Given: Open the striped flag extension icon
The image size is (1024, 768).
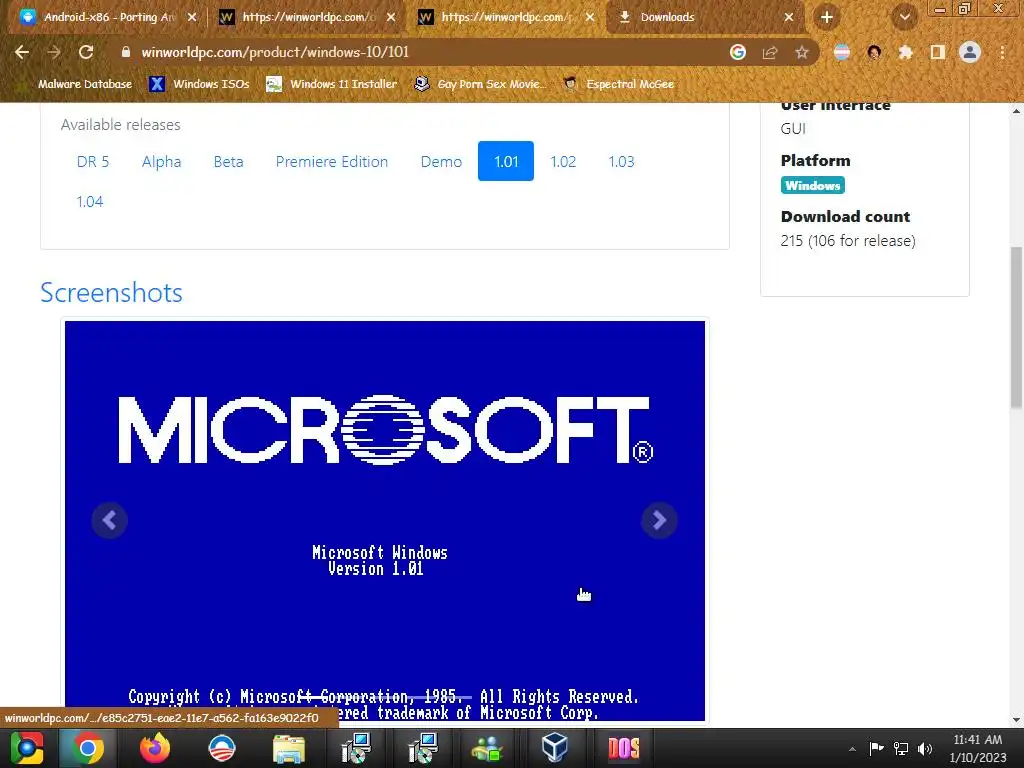Looking at the screenshot, I should click(842, 52).
